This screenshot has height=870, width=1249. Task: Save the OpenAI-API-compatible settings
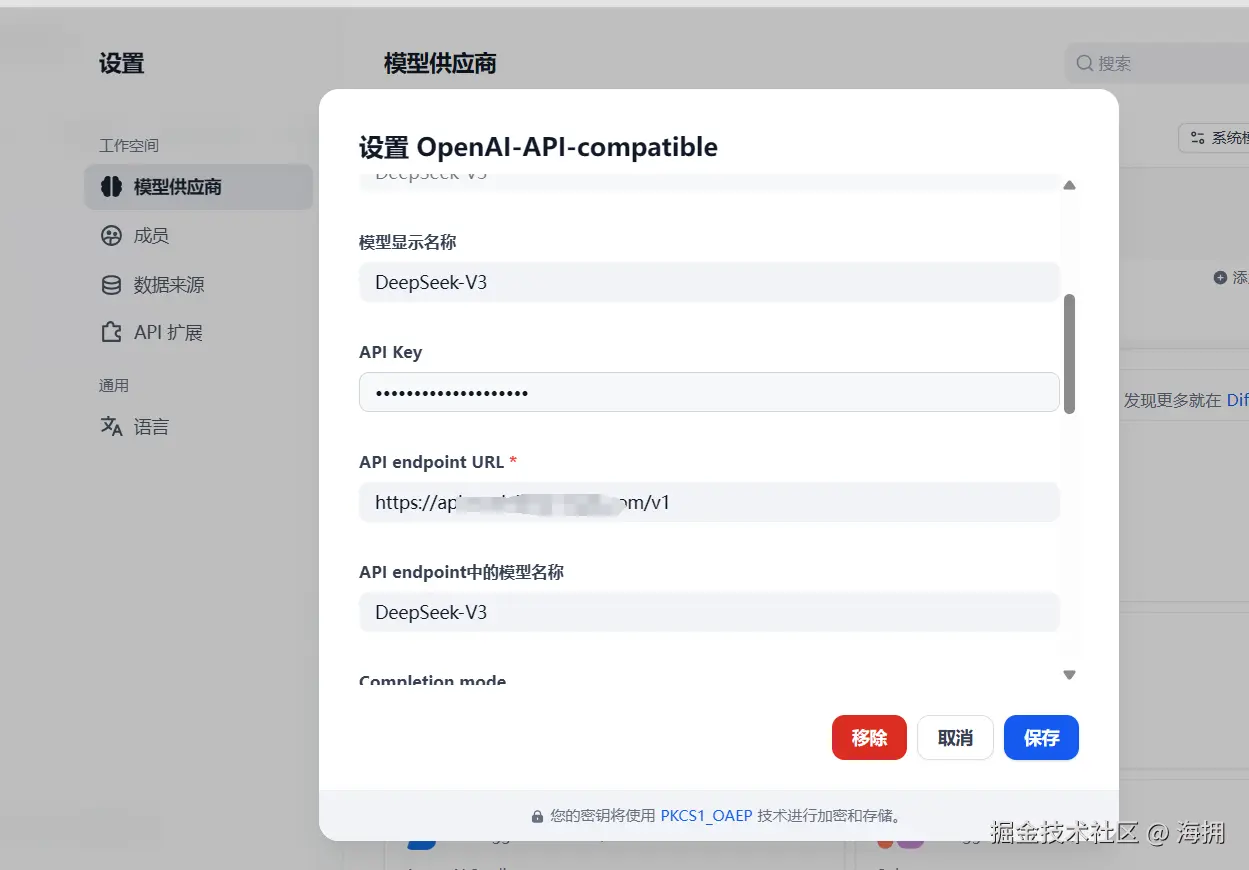(x=1041, y=737)
